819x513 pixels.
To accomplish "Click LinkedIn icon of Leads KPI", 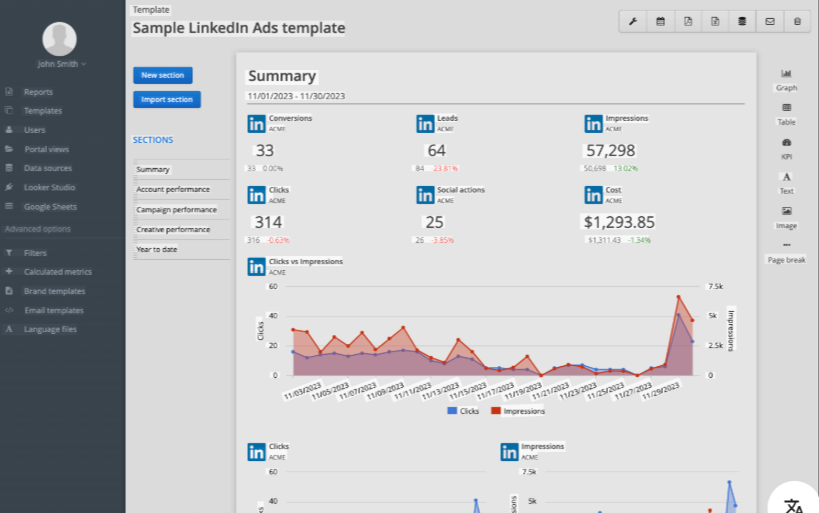I will (x=425, y=124).
